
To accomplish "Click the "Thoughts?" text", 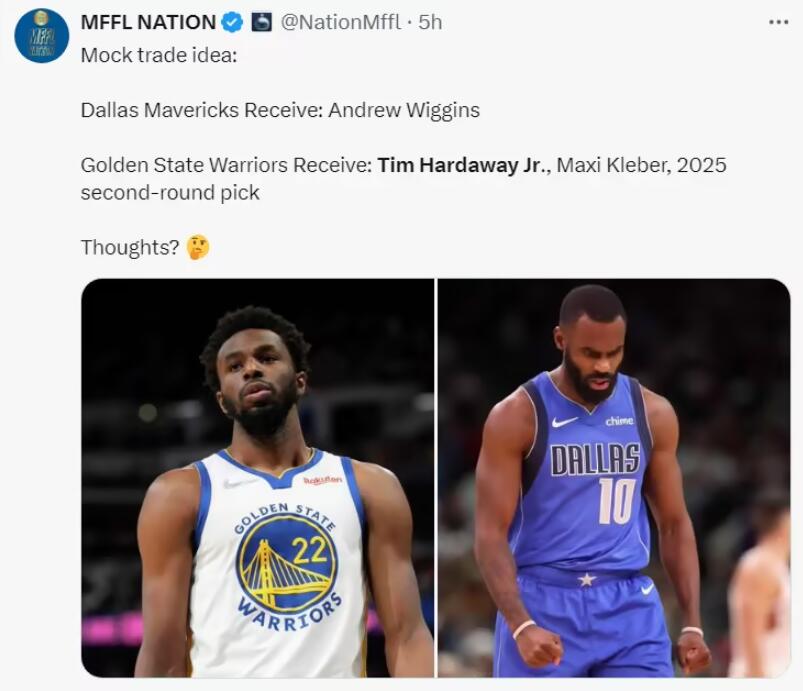I will coord(130,247).
